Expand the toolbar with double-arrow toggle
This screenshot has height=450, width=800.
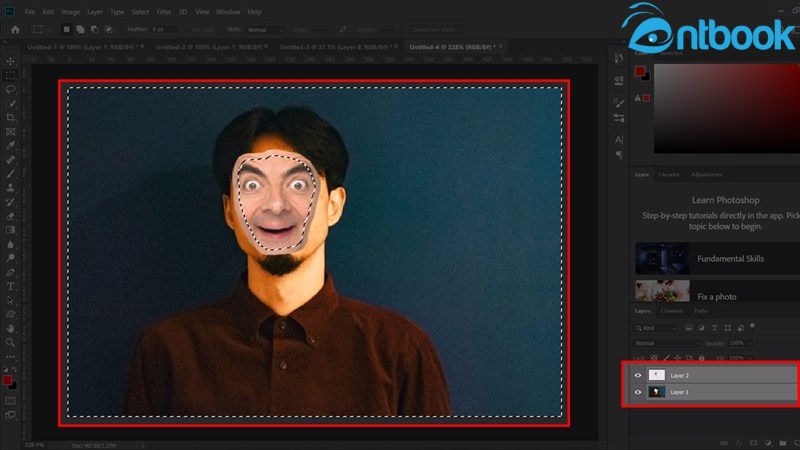tap(5, 42)
